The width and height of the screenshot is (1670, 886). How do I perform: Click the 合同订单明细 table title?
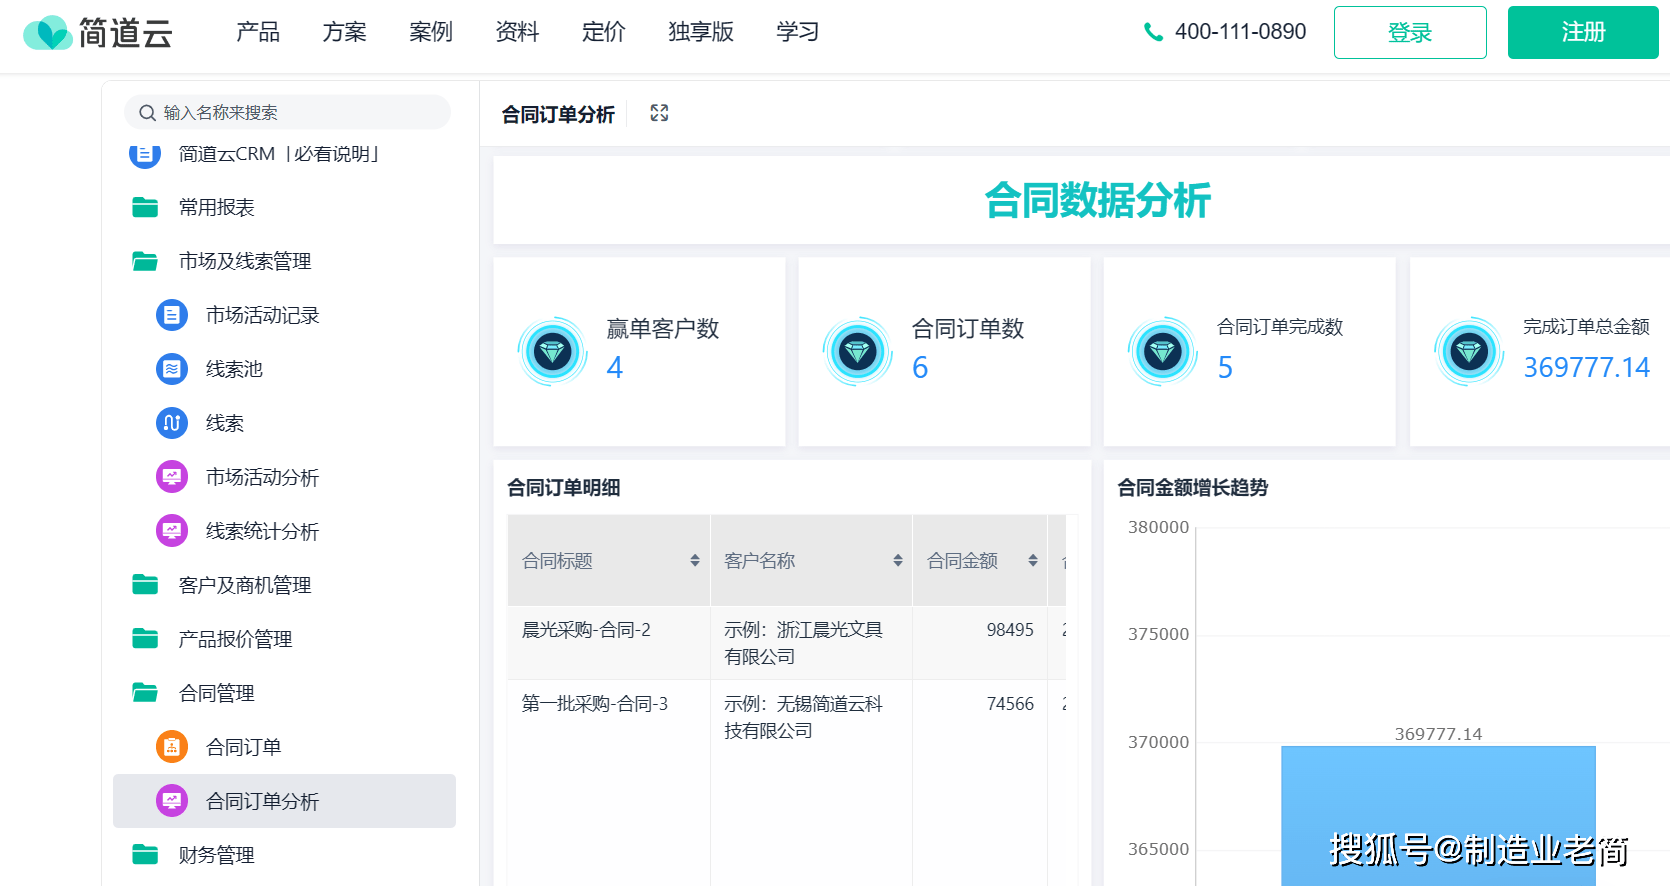(564, 487)
